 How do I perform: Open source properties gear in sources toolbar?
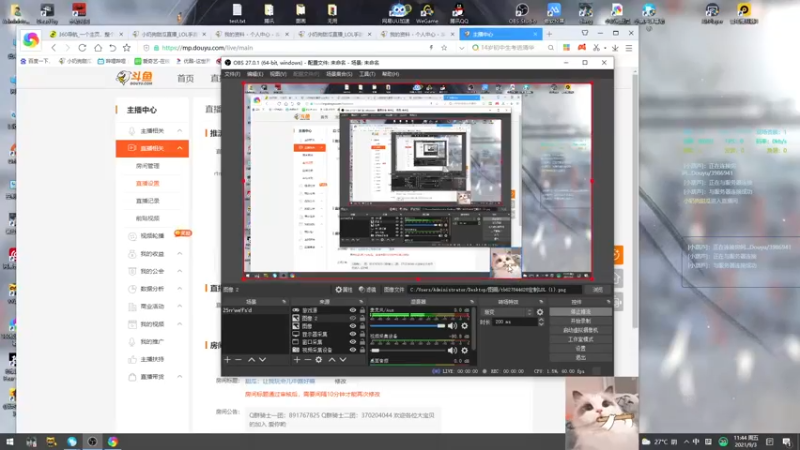319,360
